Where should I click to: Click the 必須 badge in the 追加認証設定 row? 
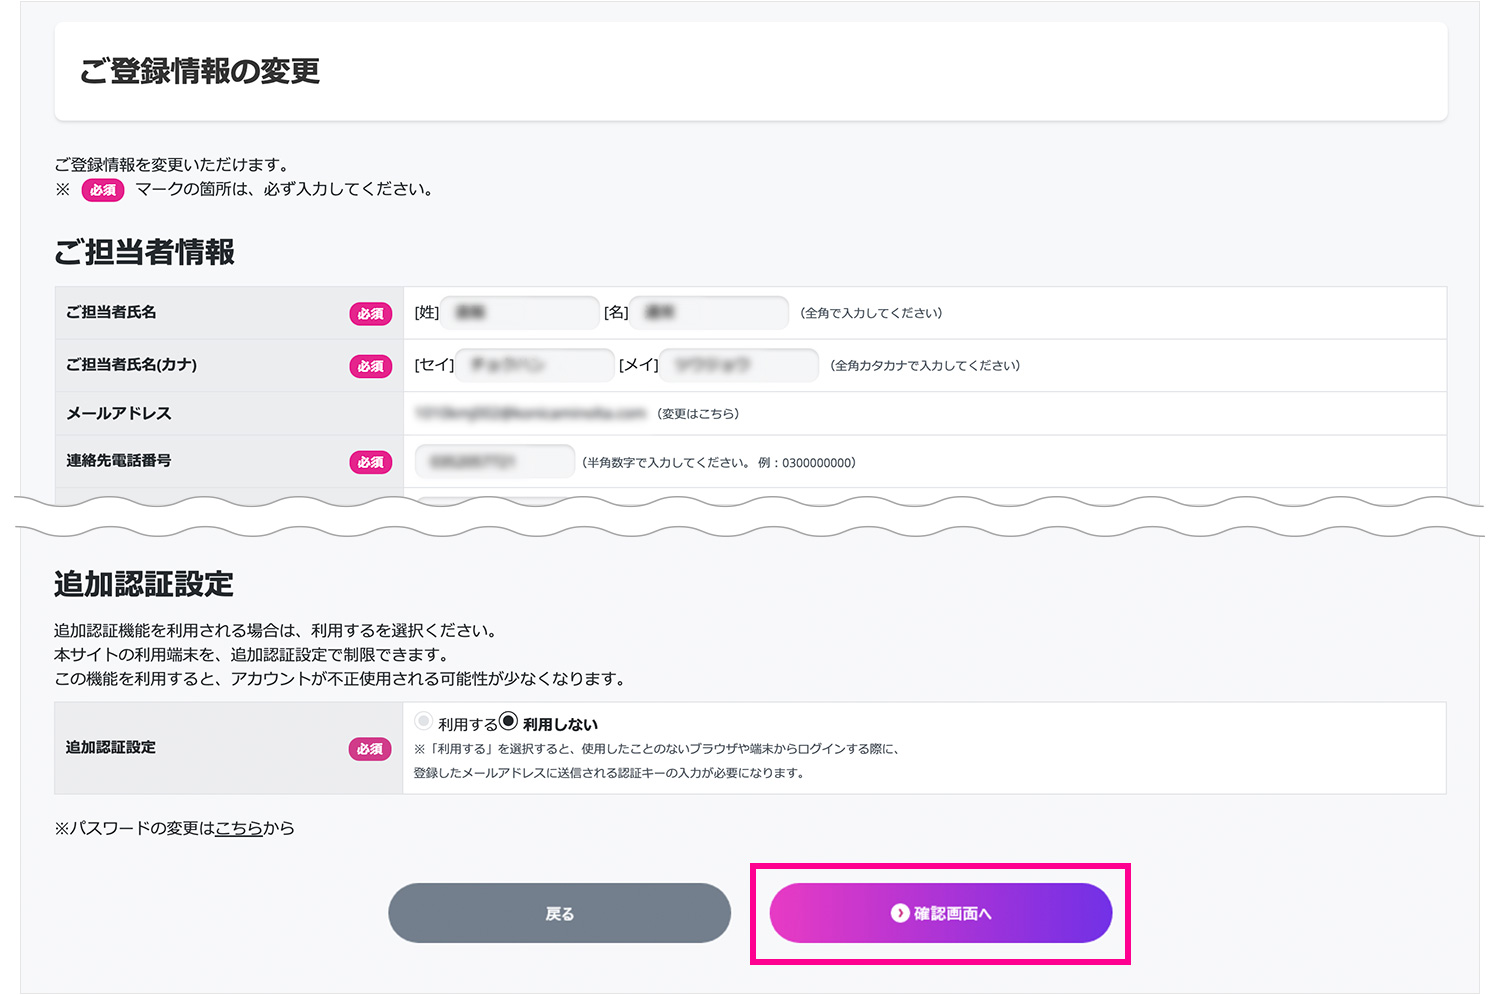click(370, 749)
